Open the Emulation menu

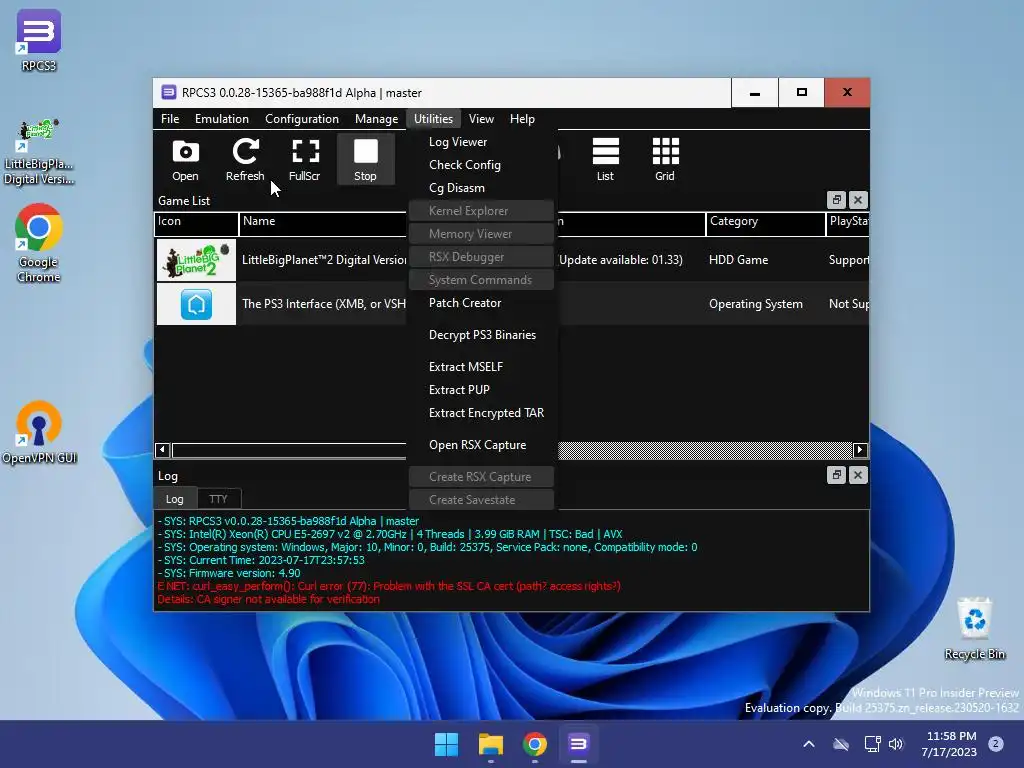click(x=222, y=119)
